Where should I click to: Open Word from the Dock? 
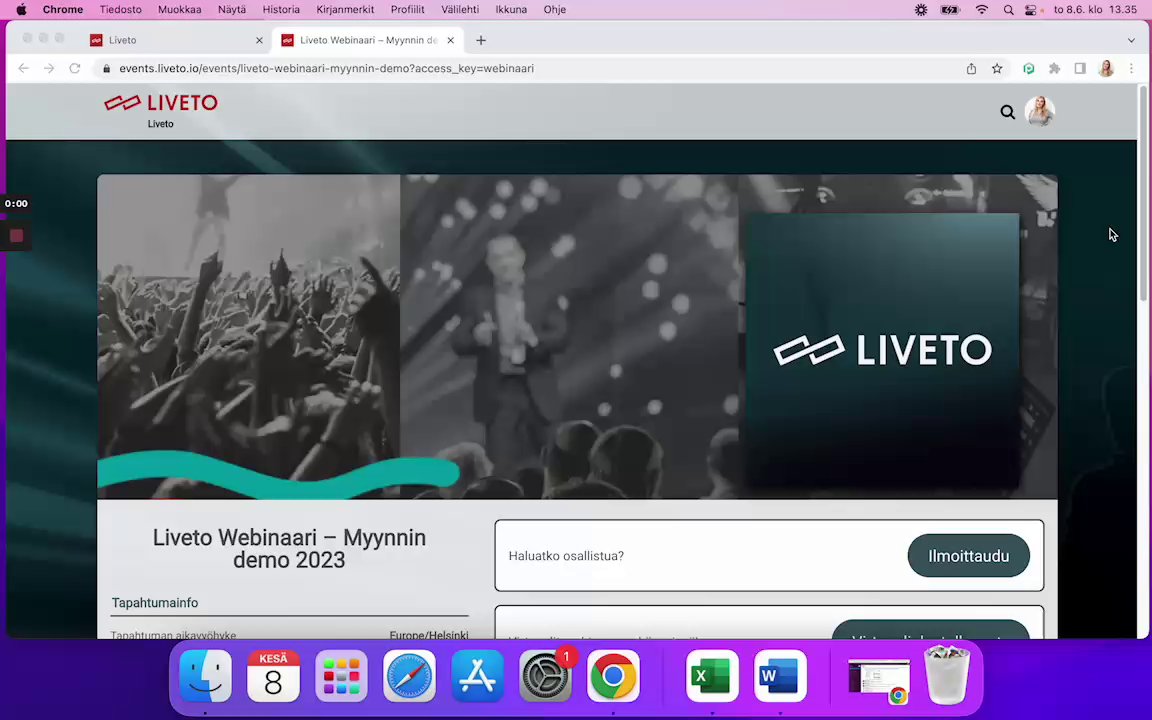pos(780,676)
